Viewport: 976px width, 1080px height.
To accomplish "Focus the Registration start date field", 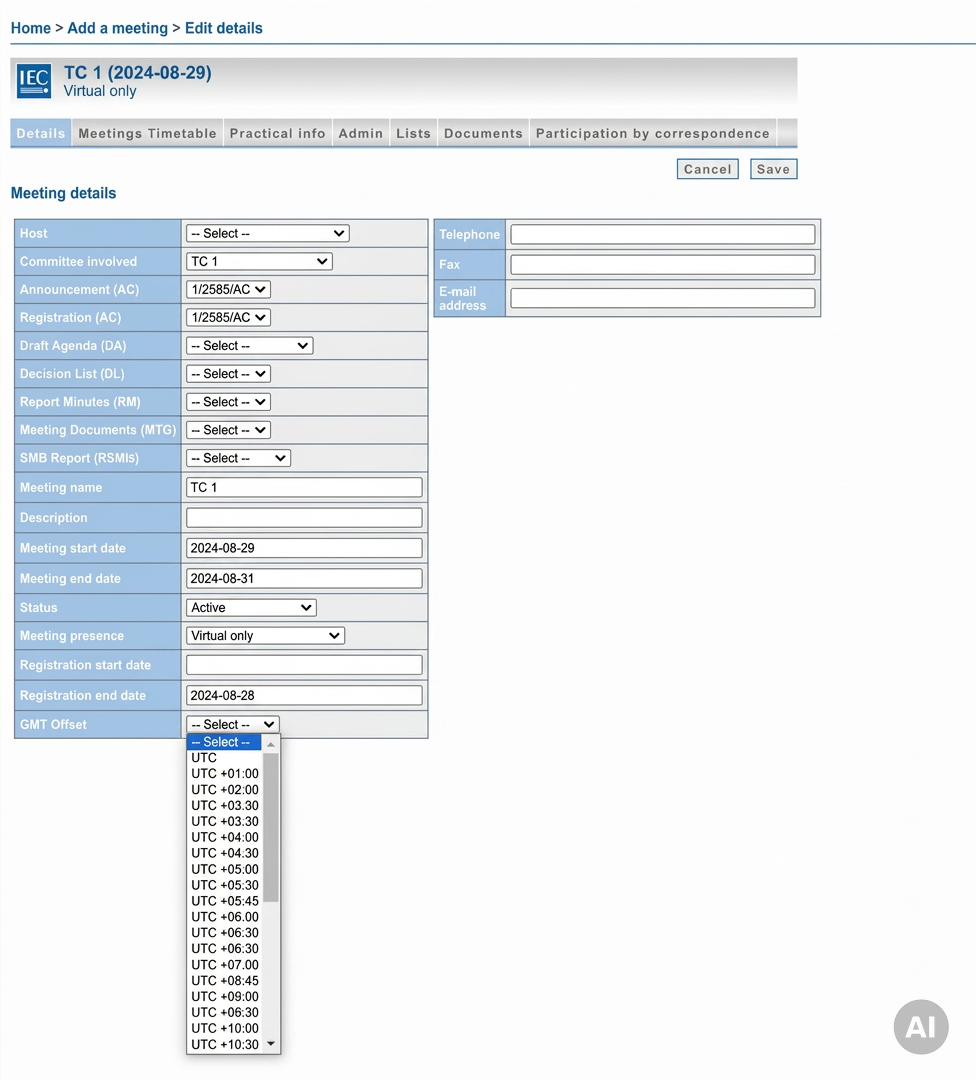I will pyautogui.click(x=304, y=665).
